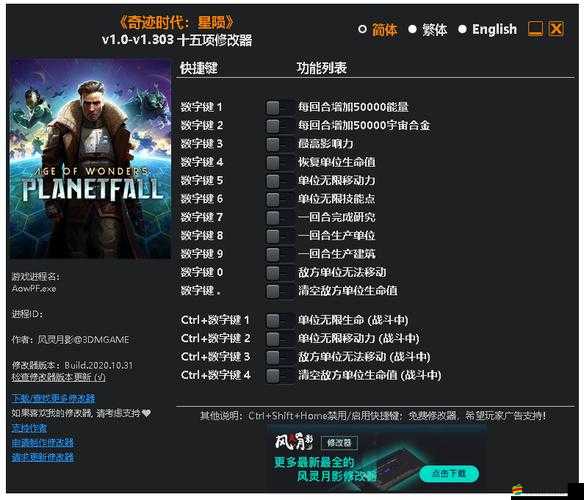Toggle 一回合完成研究 option
This screenshot has width=584, height=500.
[280, 218]
